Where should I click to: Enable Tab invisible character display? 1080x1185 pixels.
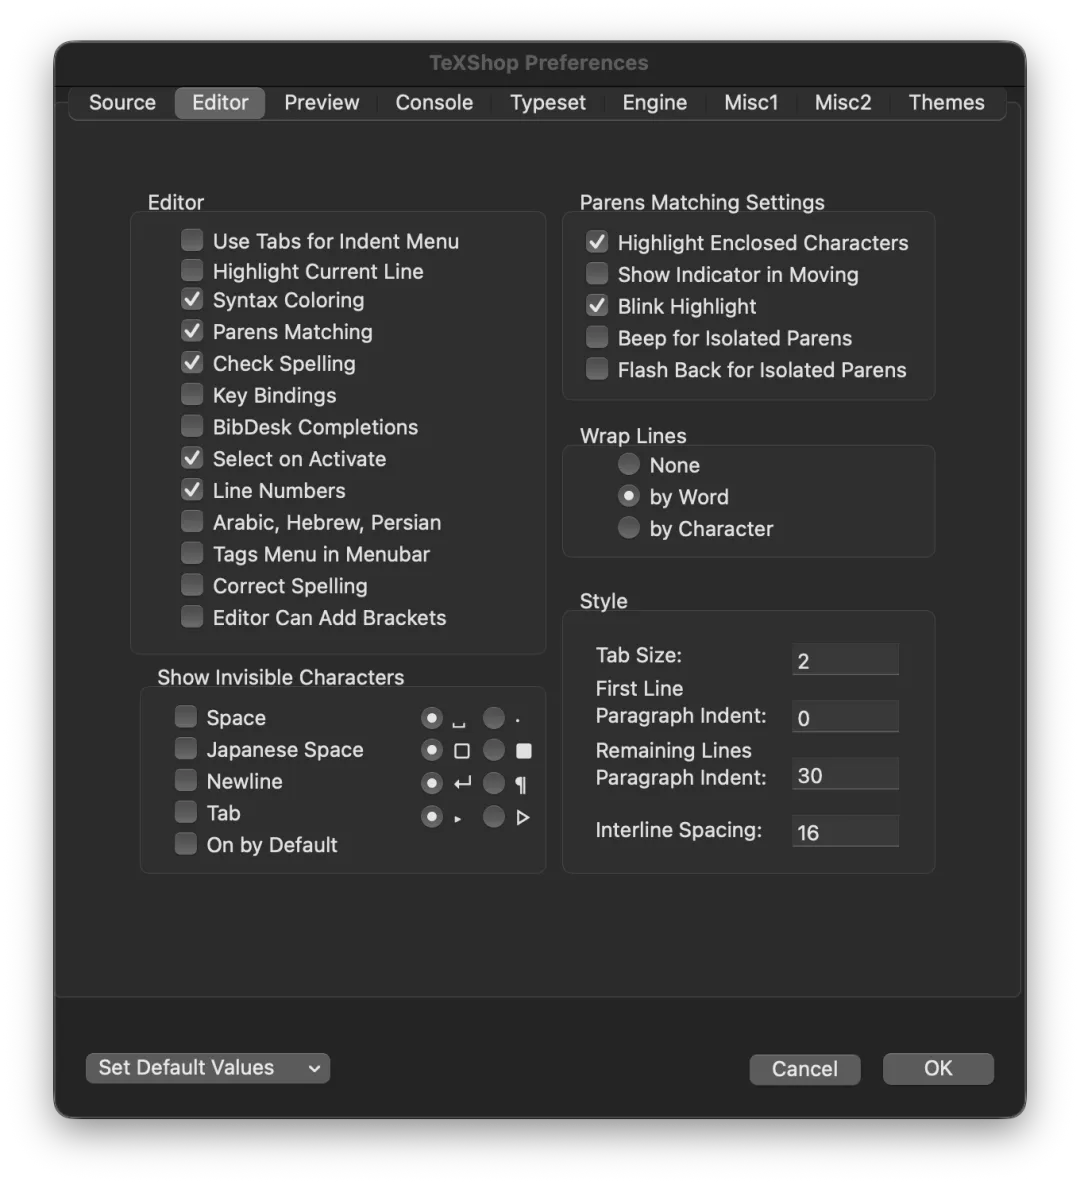point(186,812)
